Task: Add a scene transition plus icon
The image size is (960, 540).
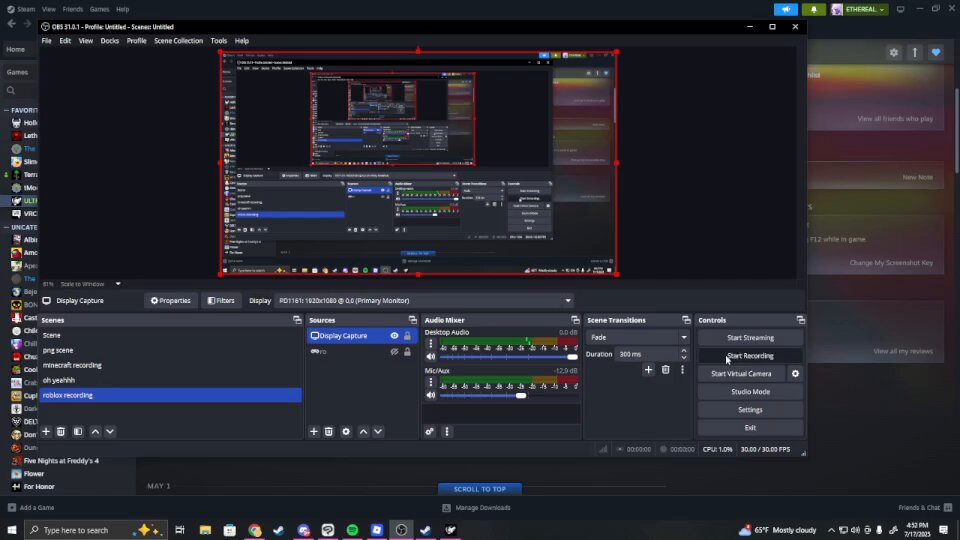Action: (648, 370)
